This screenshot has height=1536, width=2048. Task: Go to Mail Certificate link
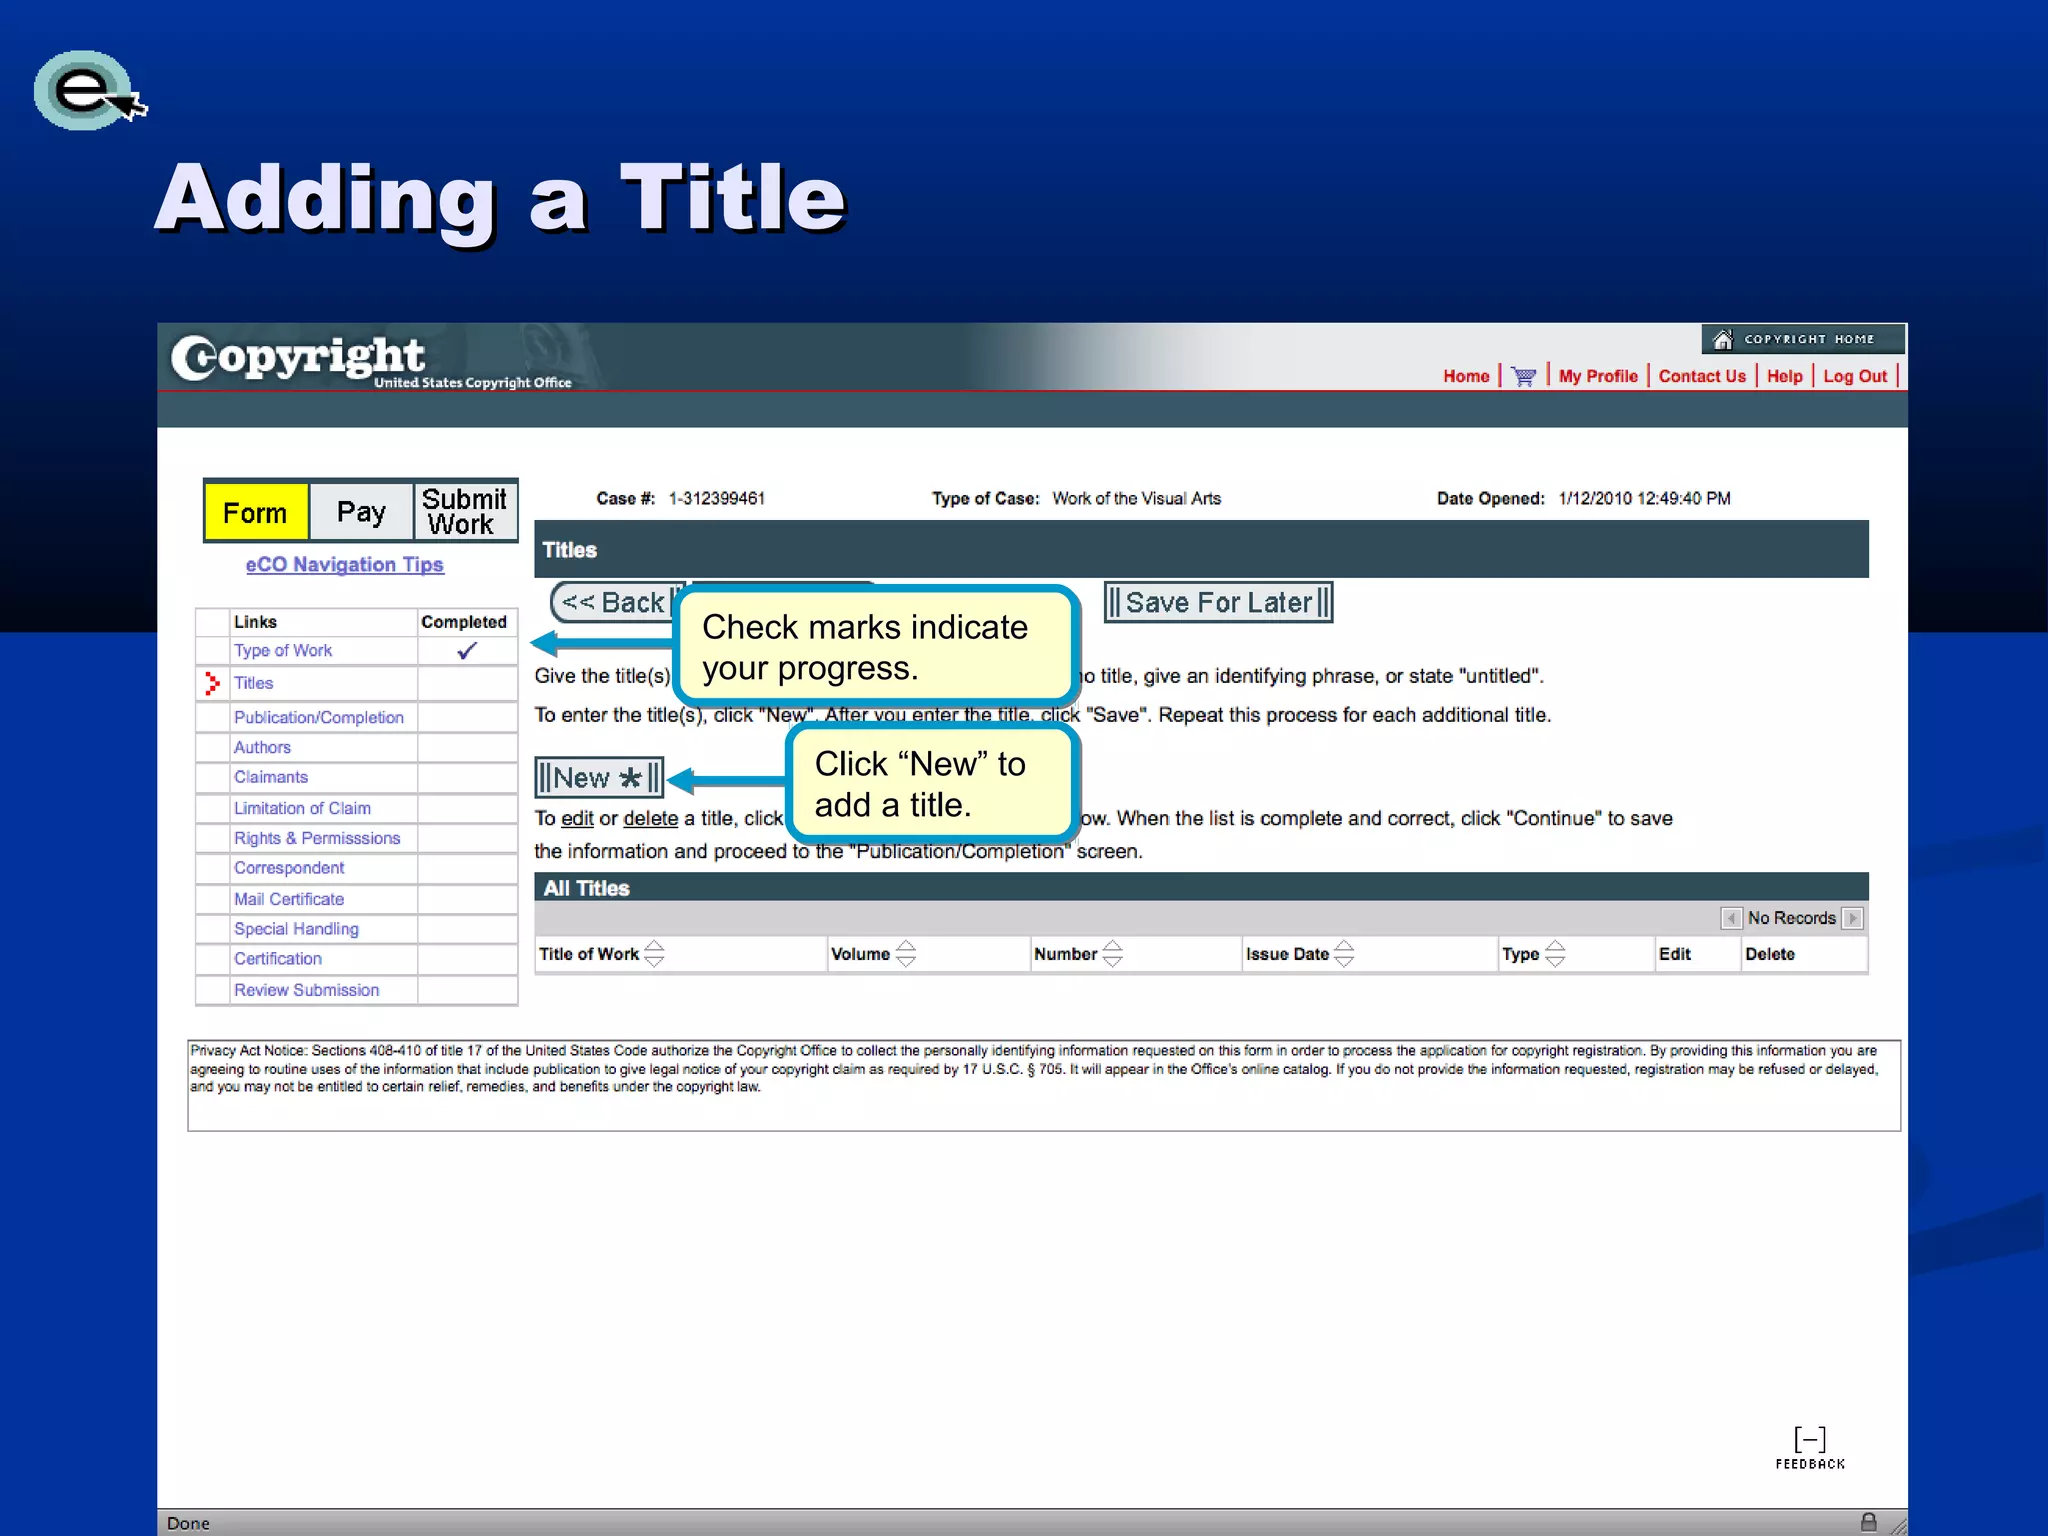(x=289, y=900)
